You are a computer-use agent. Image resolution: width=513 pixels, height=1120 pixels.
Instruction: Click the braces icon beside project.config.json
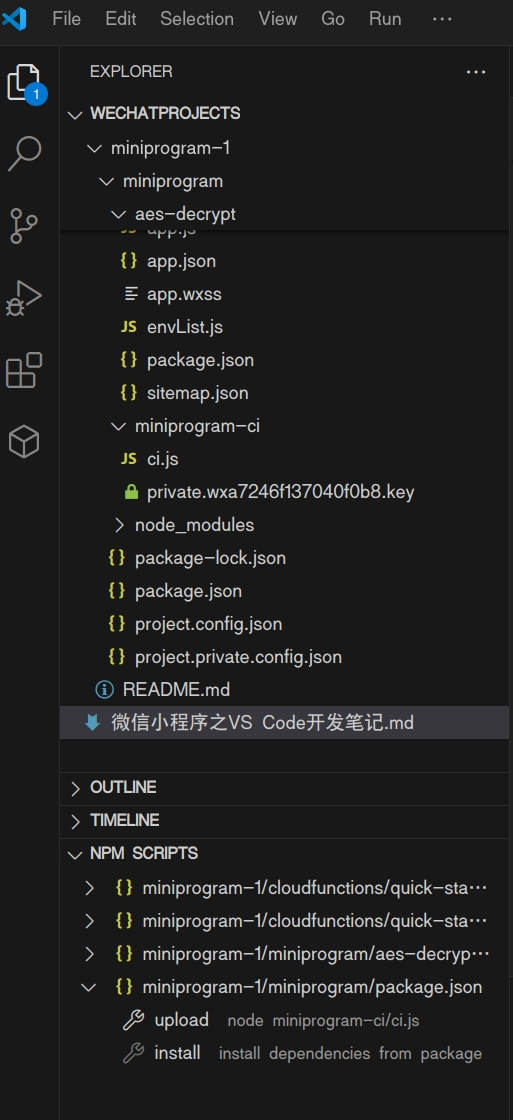tap(116, 624)
